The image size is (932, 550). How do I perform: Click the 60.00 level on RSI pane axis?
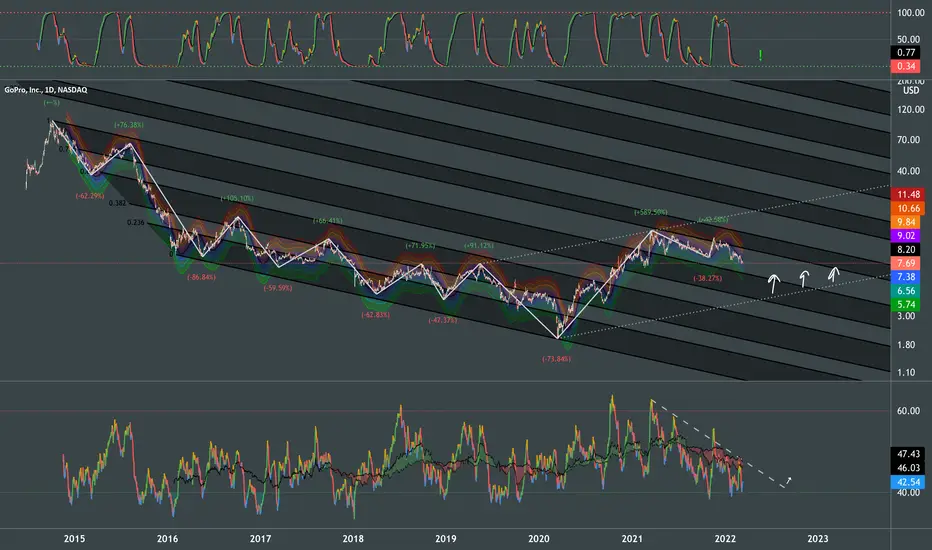point(908,411)
